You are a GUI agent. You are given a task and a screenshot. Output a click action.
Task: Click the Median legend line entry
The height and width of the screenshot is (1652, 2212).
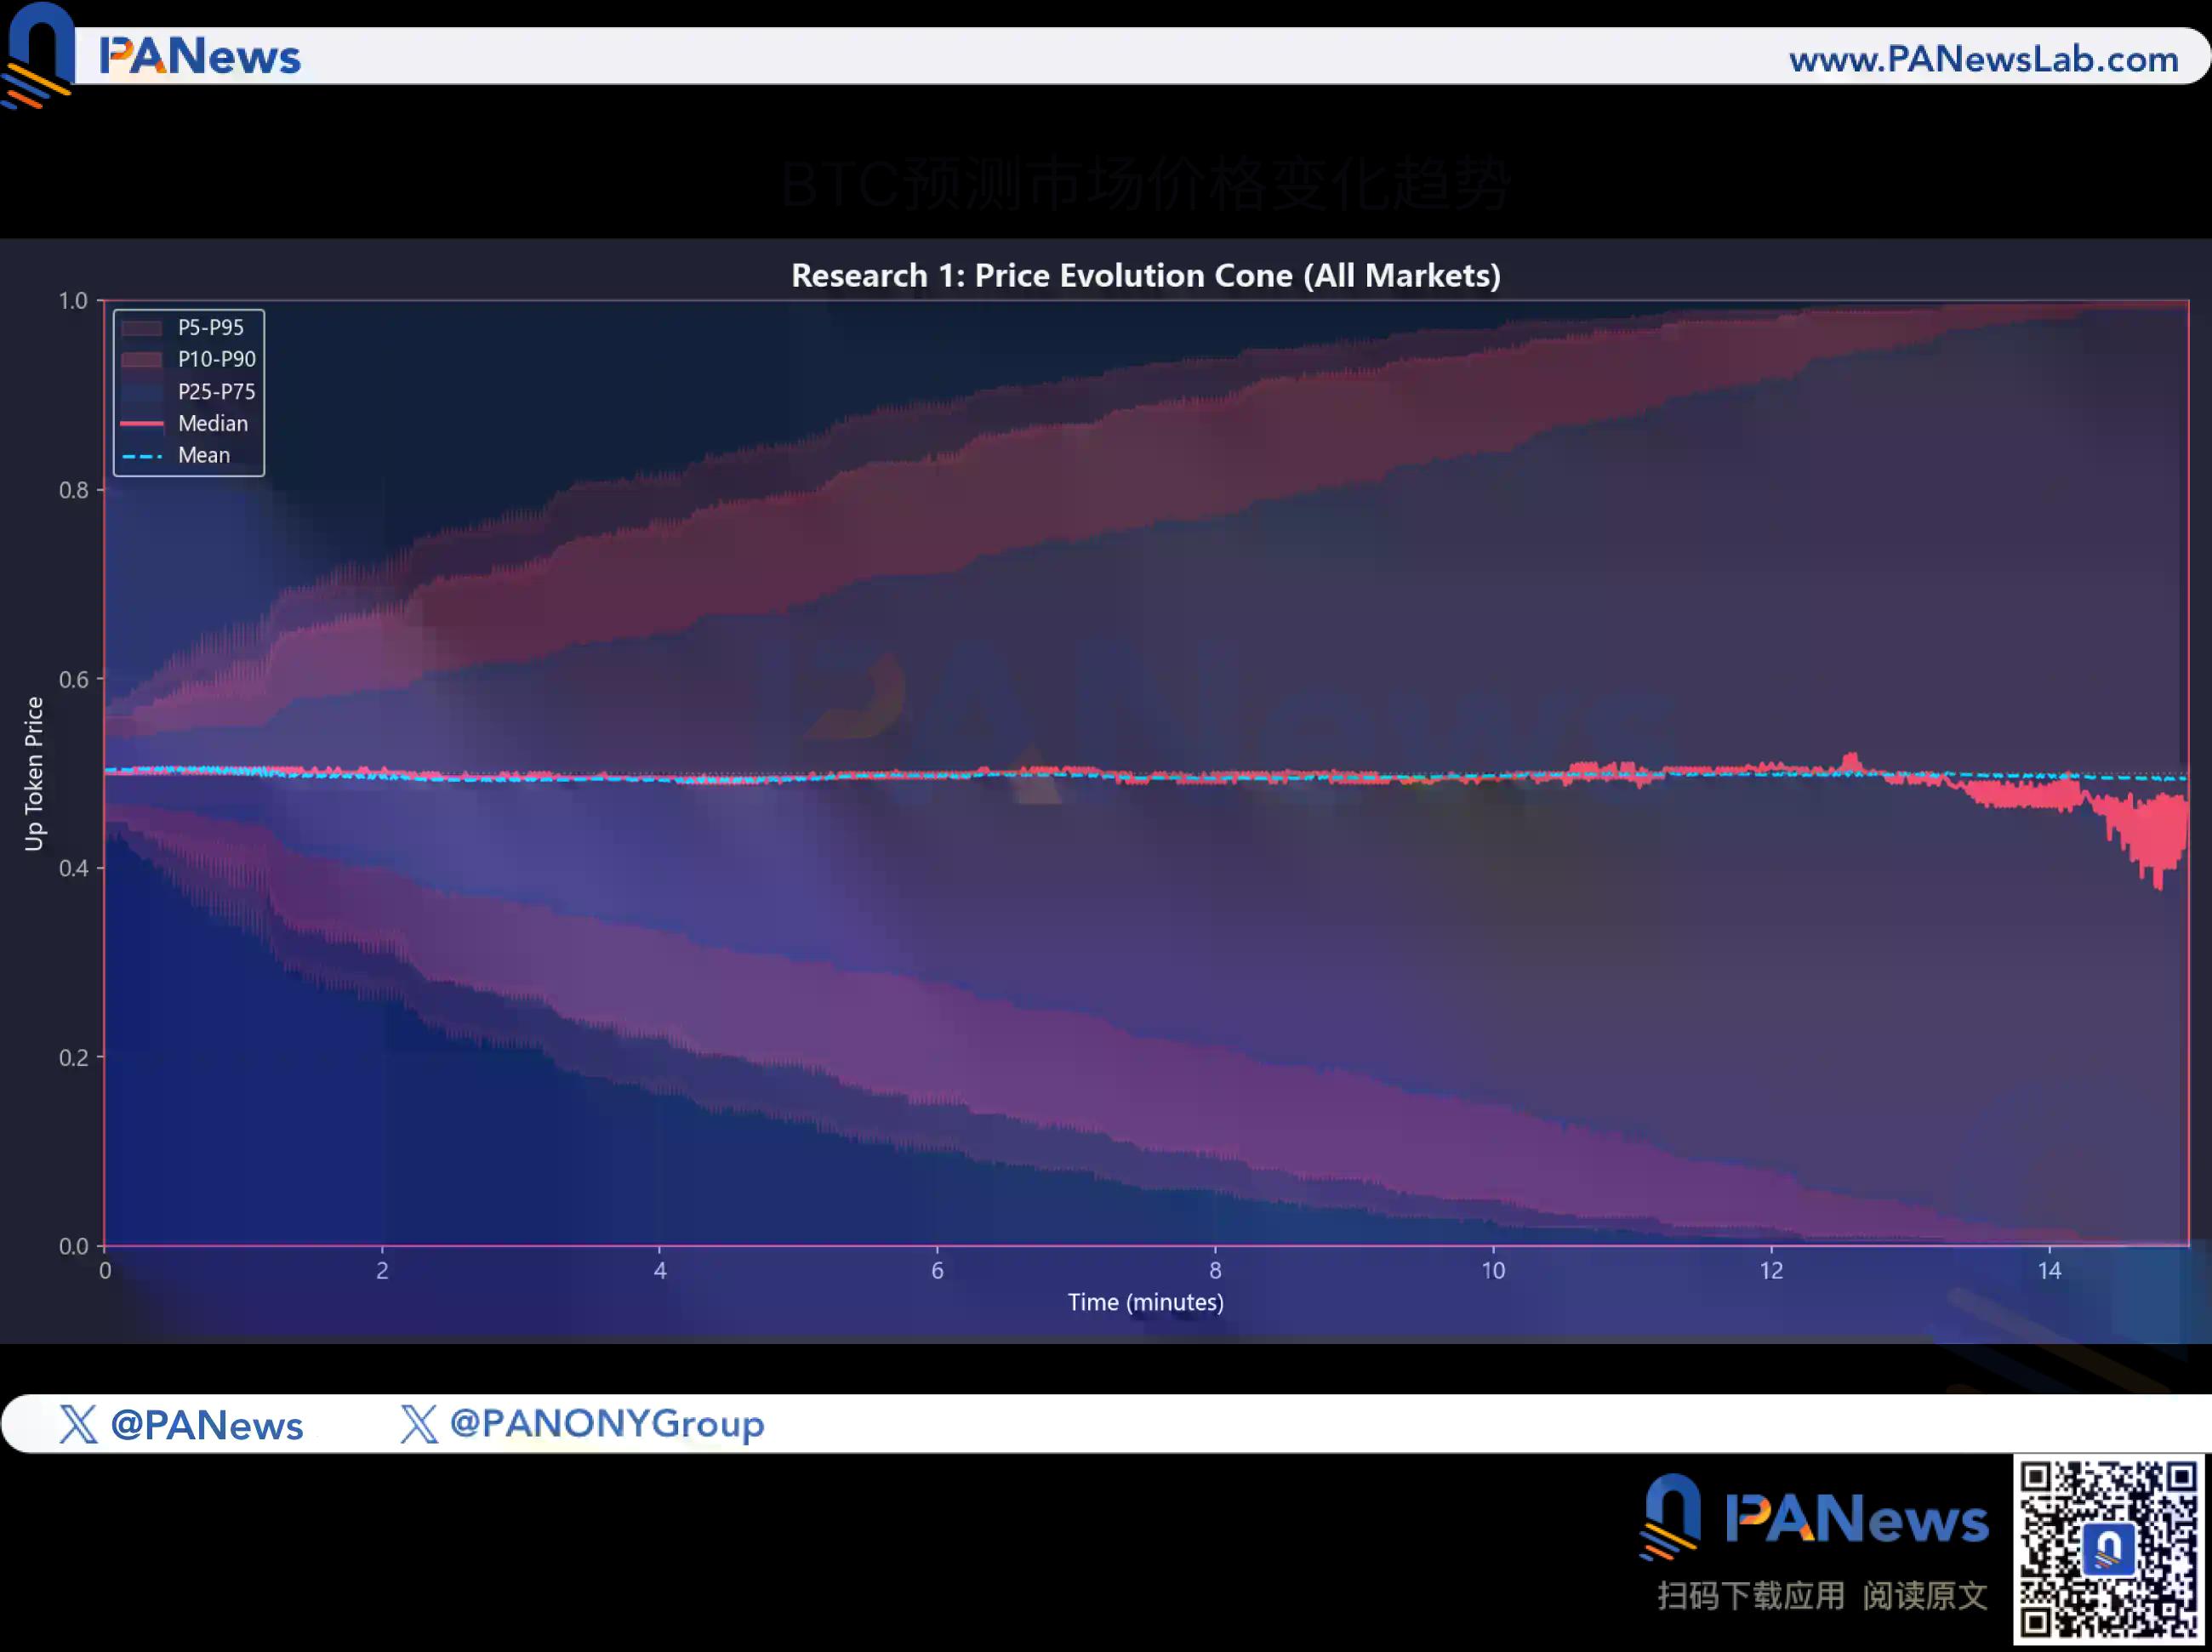coord(141,424)
